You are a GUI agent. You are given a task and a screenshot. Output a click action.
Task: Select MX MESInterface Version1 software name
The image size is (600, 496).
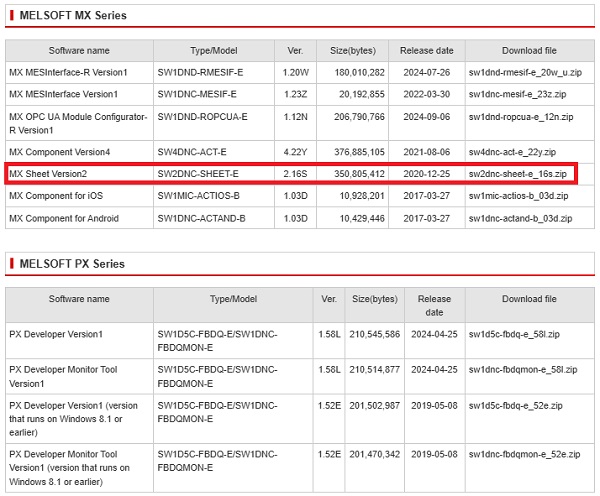point(64,94)
